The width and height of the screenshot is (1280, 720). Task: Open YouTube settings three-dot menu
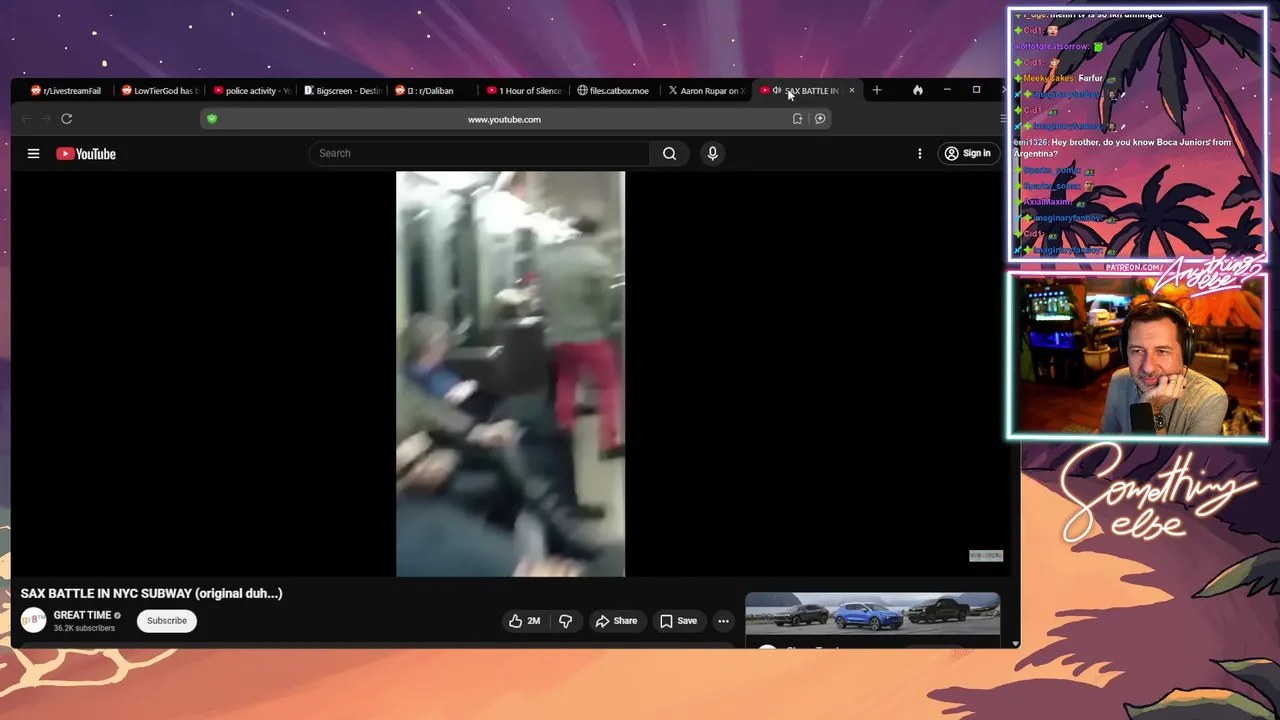(920, 153)
